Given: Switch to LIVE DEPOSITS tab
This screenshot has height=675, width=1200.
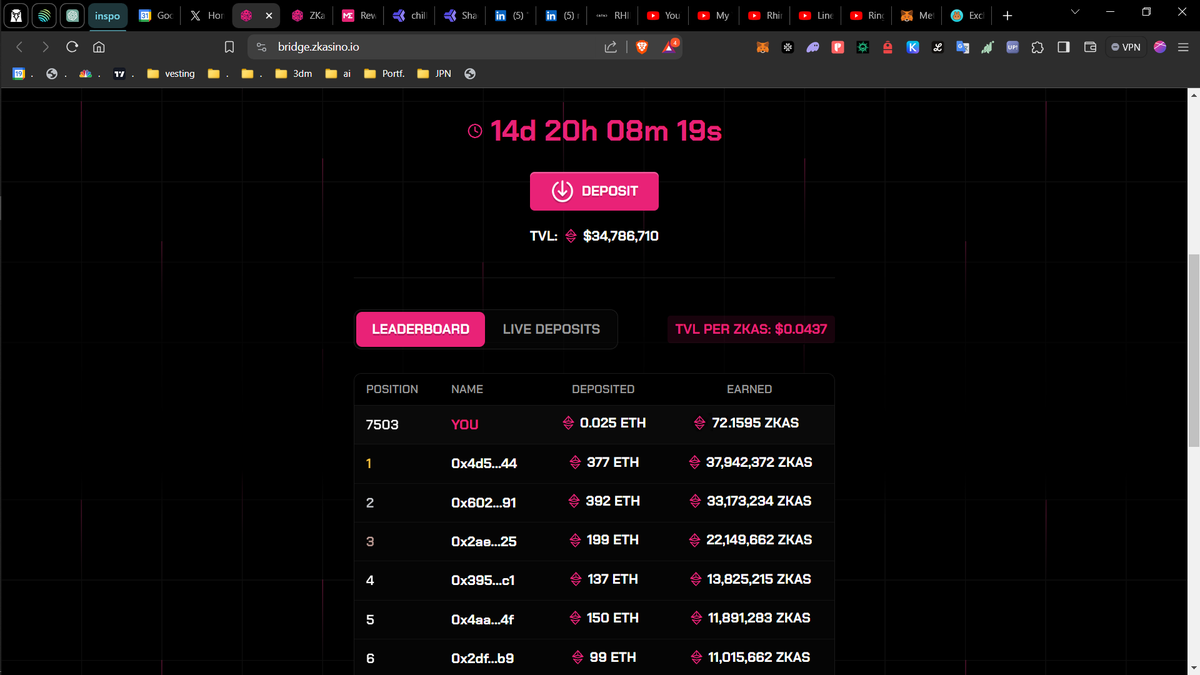Looking at the screenshot, I should click(x=551, y=329).
